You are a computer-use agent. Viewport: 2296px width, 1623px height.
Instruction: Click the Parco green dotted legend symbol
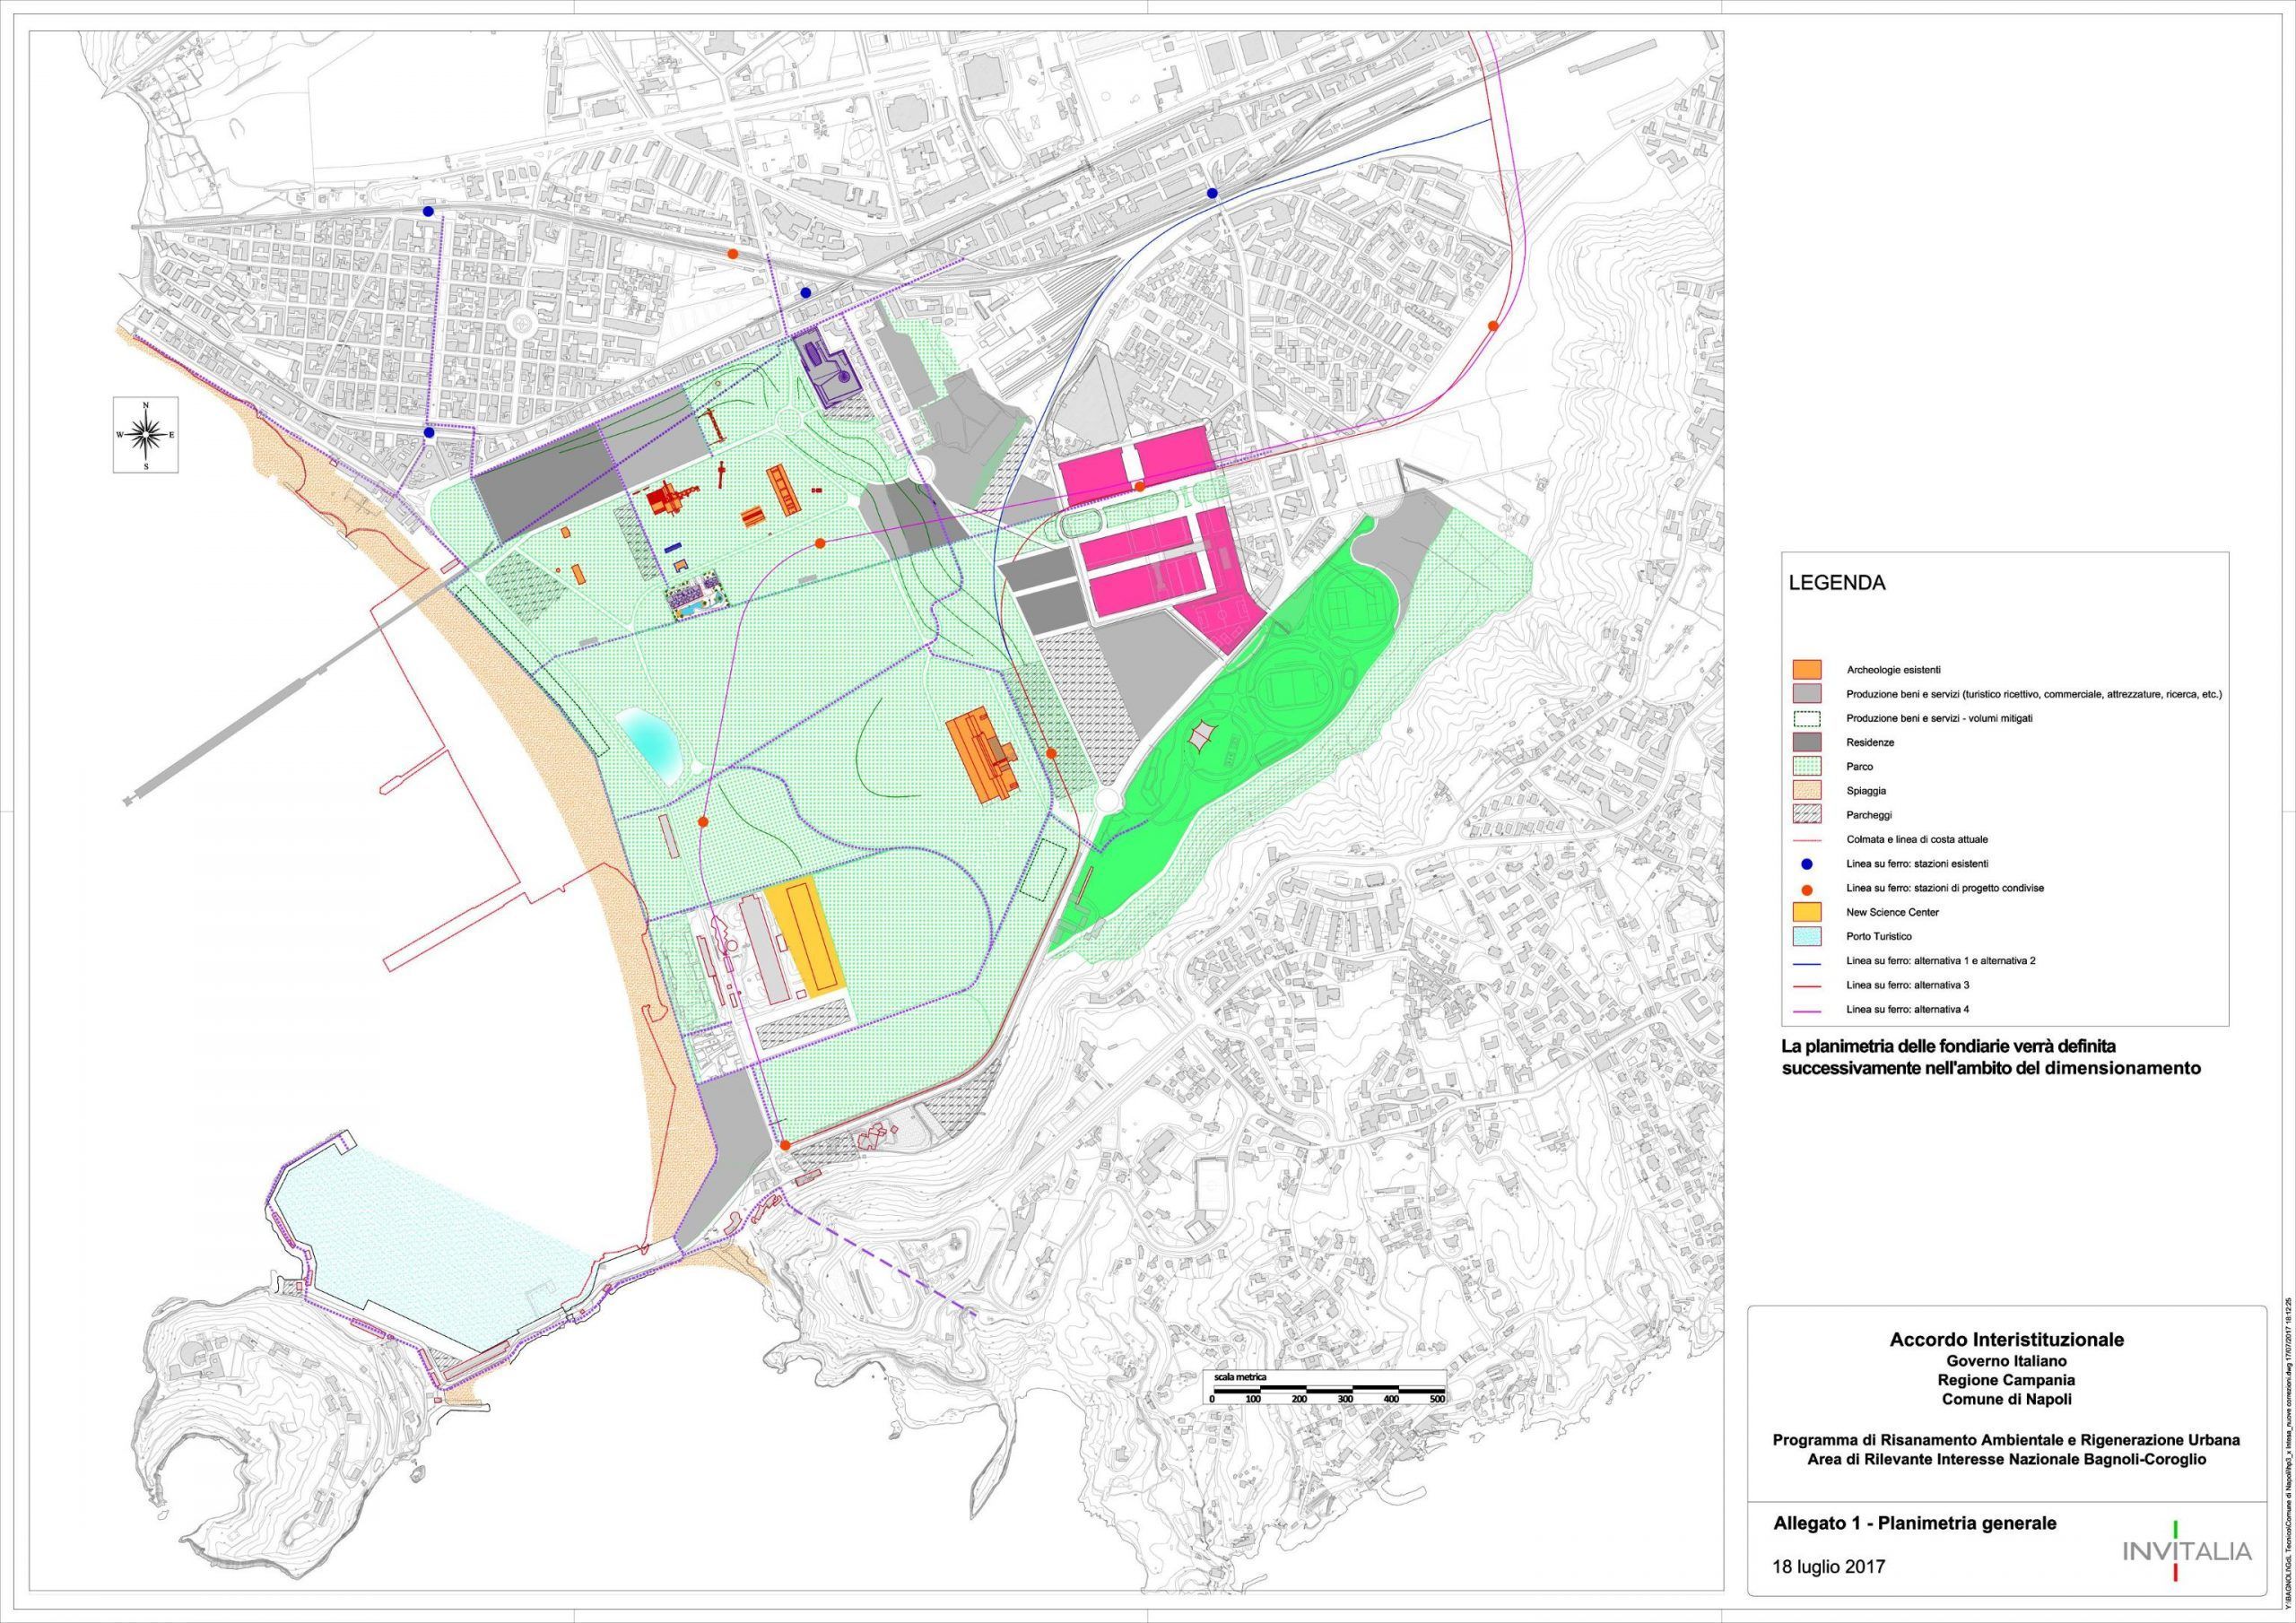pos(1808,766)
